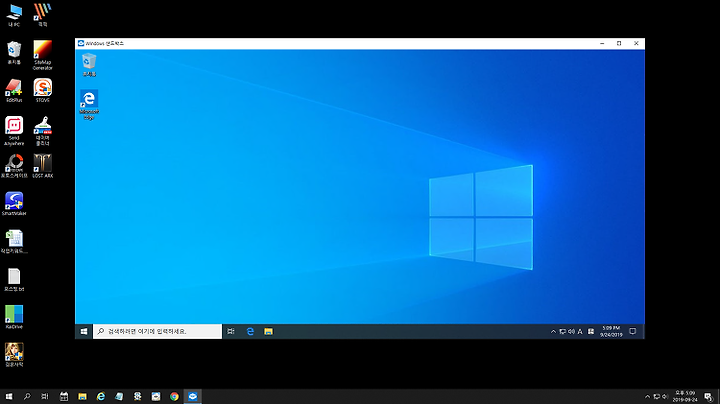
Task: Open the host taskbar search magnifier
Action: (27, 397)
